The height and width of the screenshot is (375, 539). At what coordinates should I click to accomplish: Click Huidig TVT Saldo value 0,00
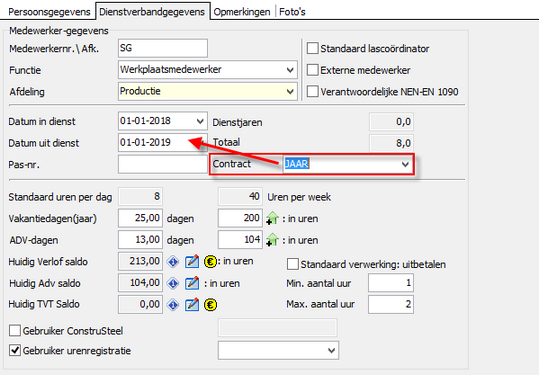tap(140, 304)
